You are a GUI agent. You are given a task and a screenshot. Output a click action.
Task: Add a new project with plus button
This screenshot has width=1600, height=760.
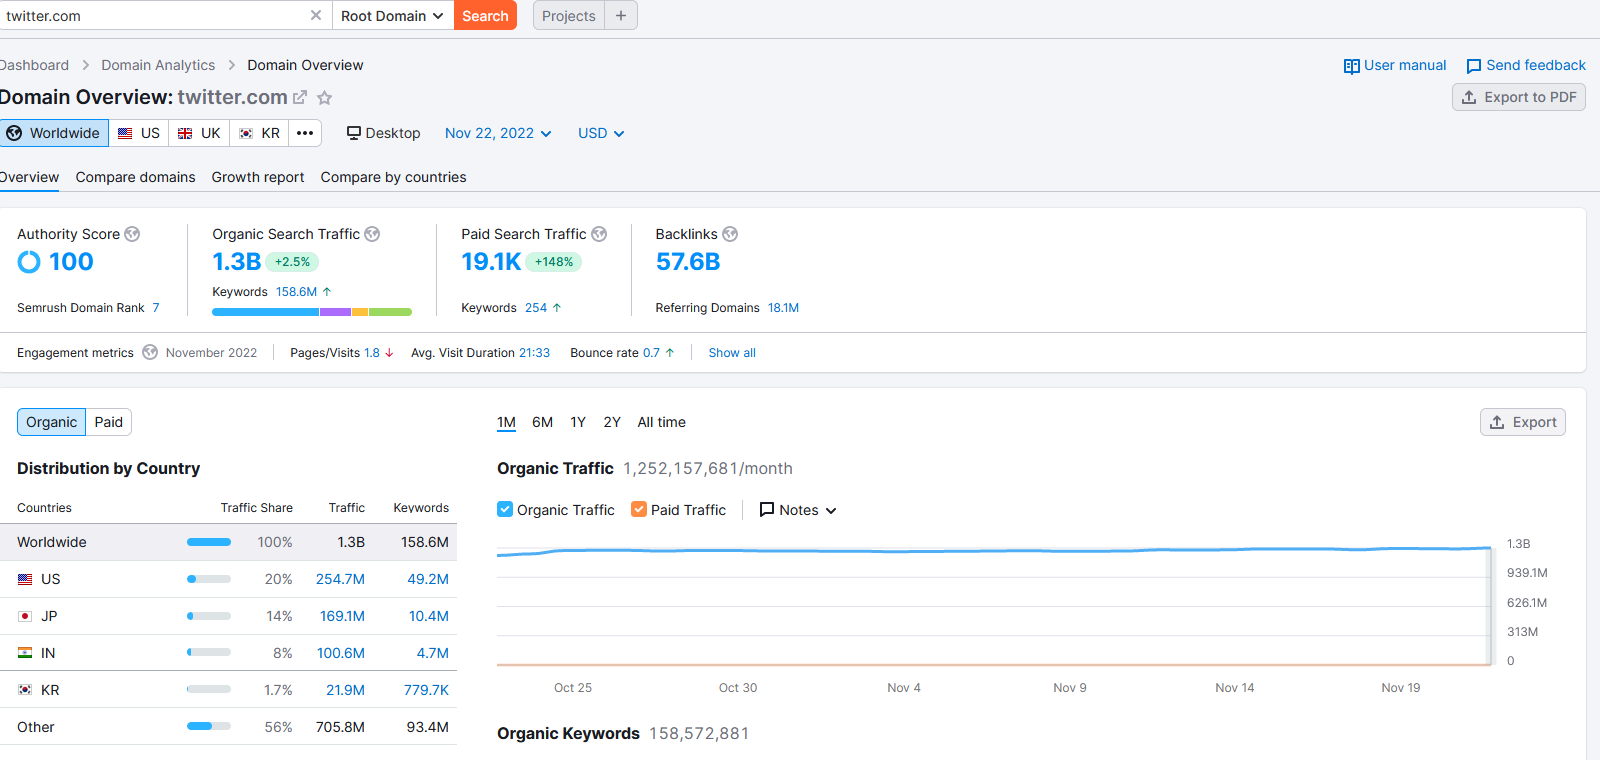(621, 15)
